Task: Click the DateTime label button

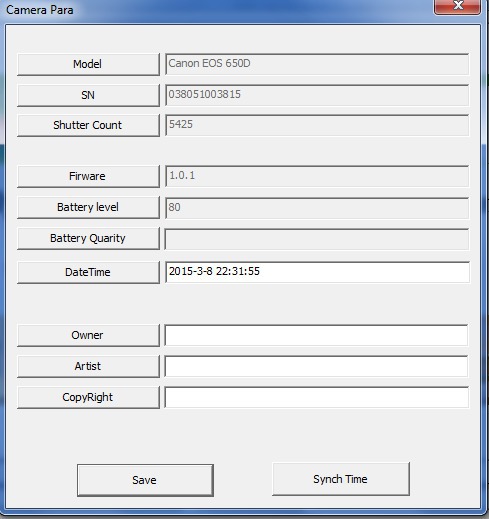Action: [88, 272]
